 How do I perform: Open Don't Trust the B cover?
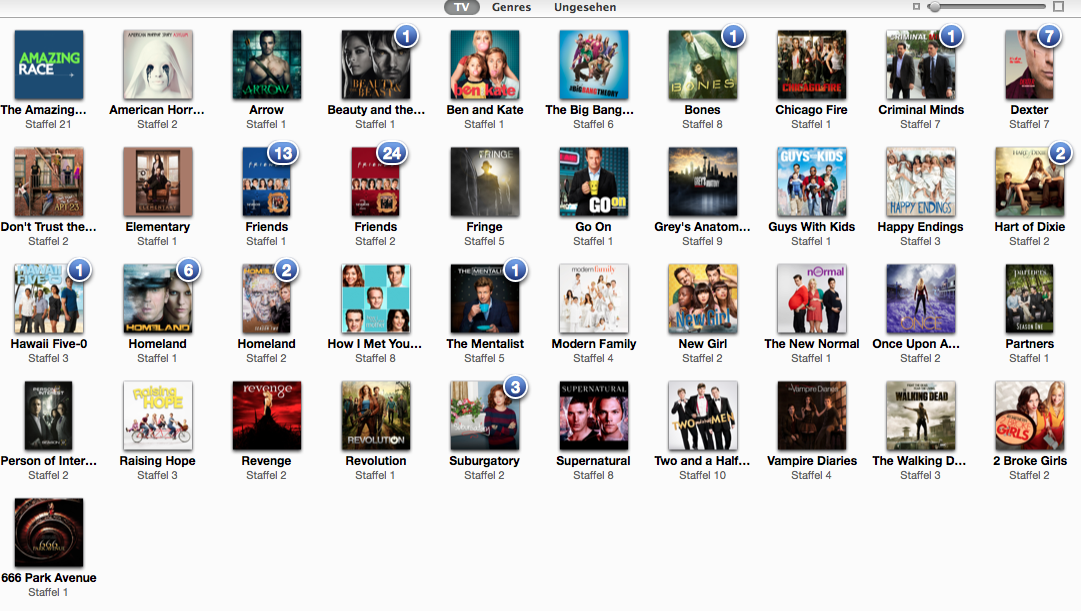48,182
